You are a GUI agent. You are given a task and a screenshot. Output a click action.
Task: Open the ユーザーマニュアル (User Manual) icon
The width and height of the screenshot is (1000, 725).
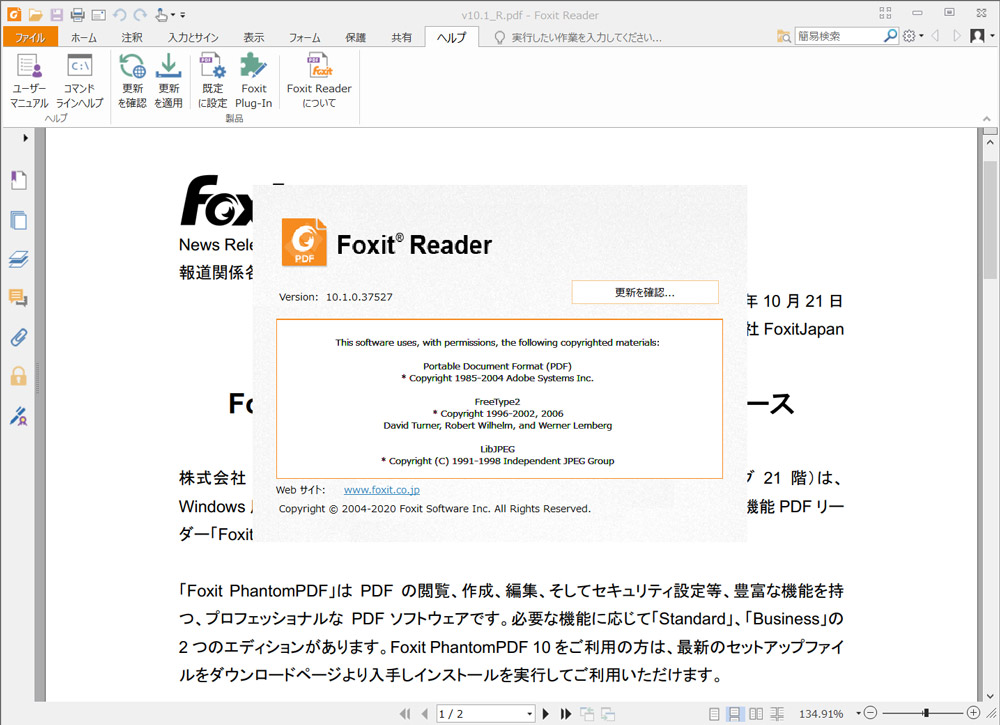point(29,77)
